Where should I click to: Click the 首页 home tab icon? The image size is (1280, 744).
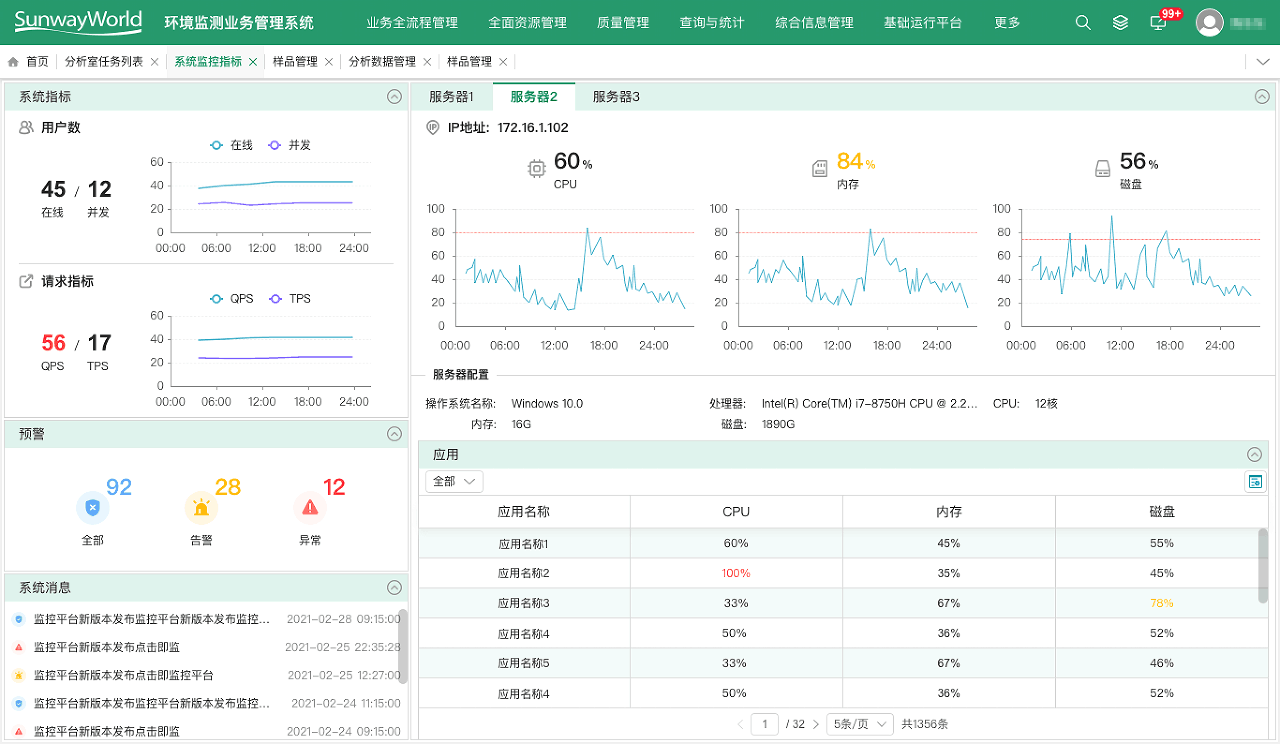coord(13,62)
